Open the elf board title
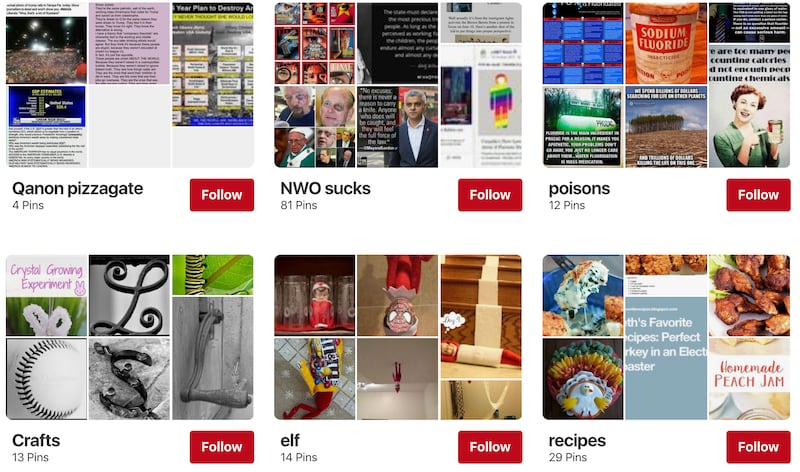 point(290,440)
